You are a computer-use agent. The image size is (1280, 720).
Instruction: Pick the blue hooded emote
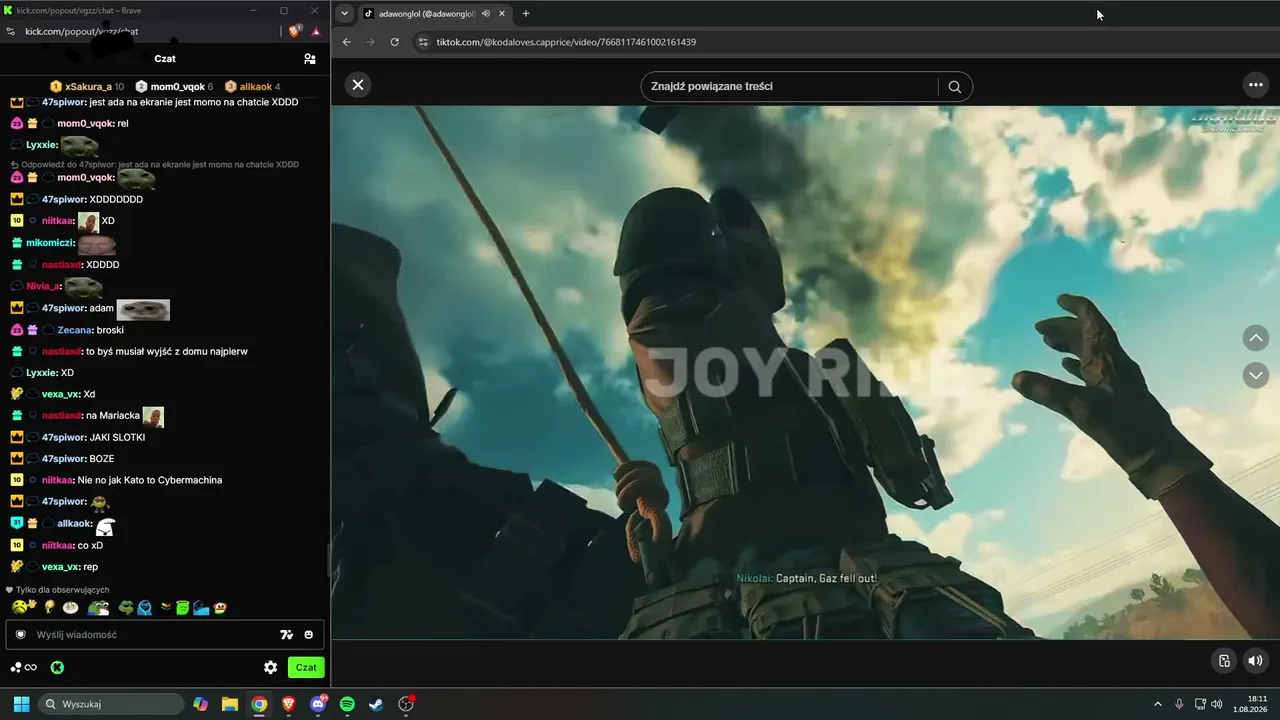145,607
